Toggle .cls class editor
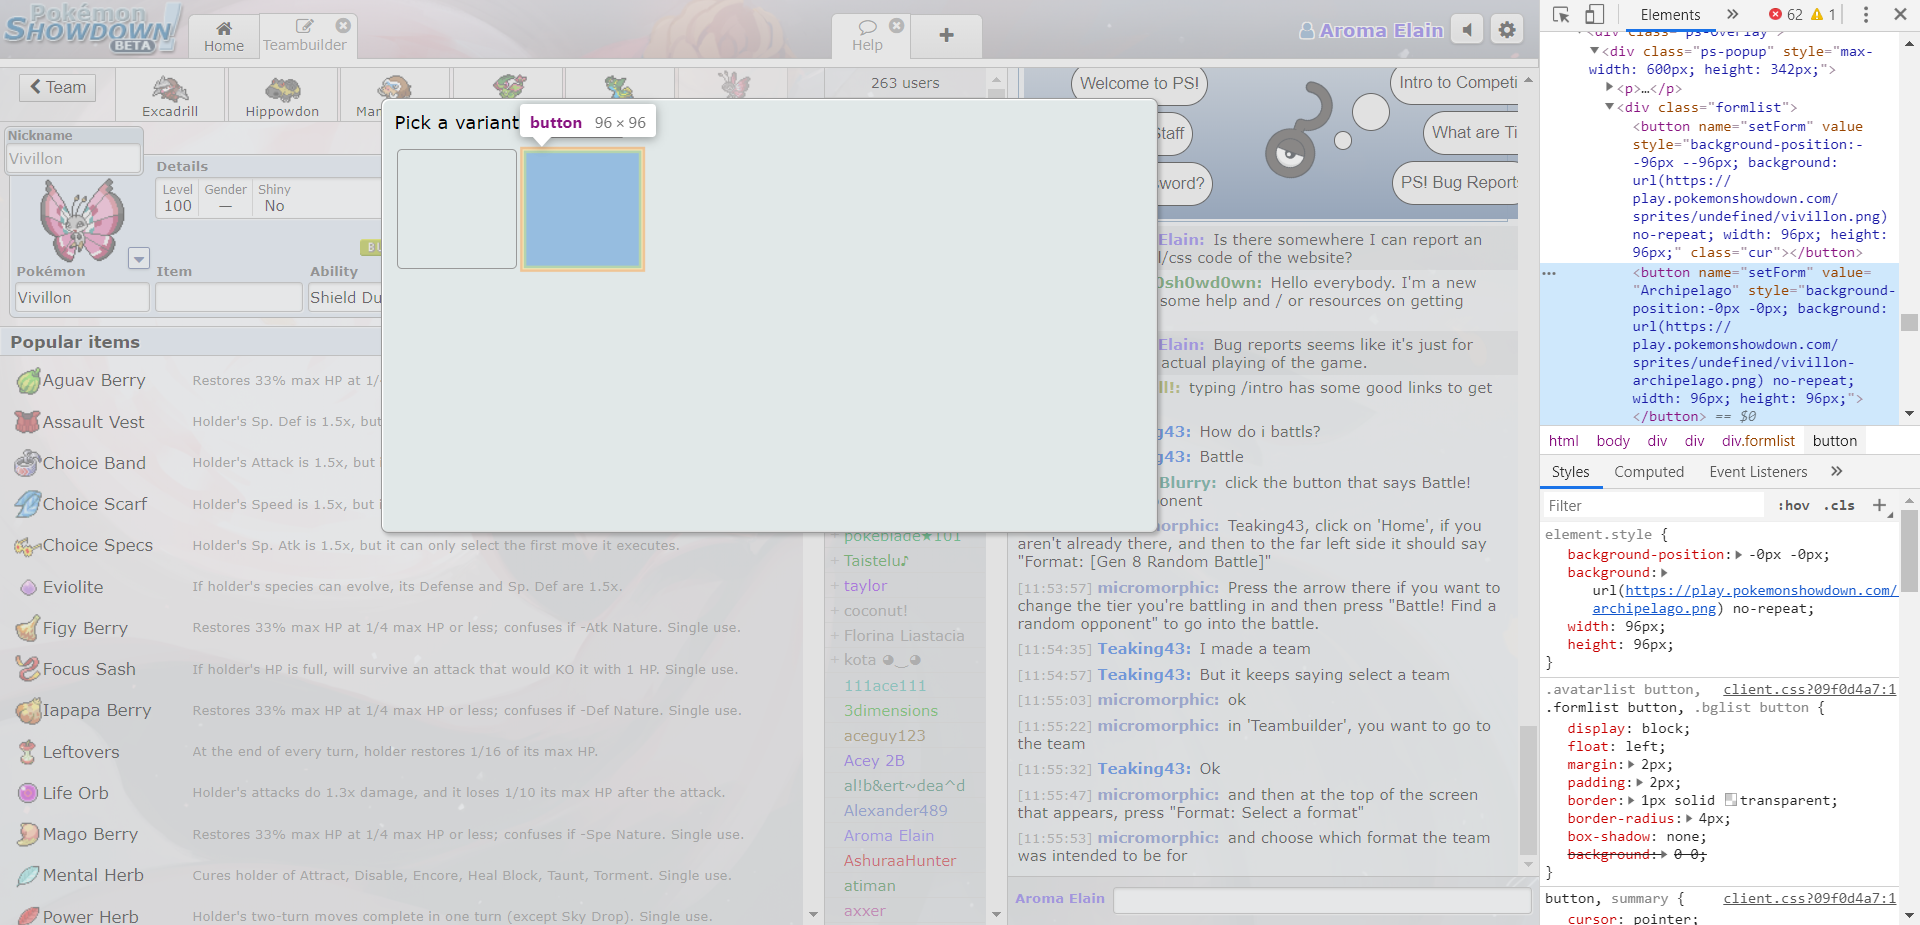 (1839, 506)
